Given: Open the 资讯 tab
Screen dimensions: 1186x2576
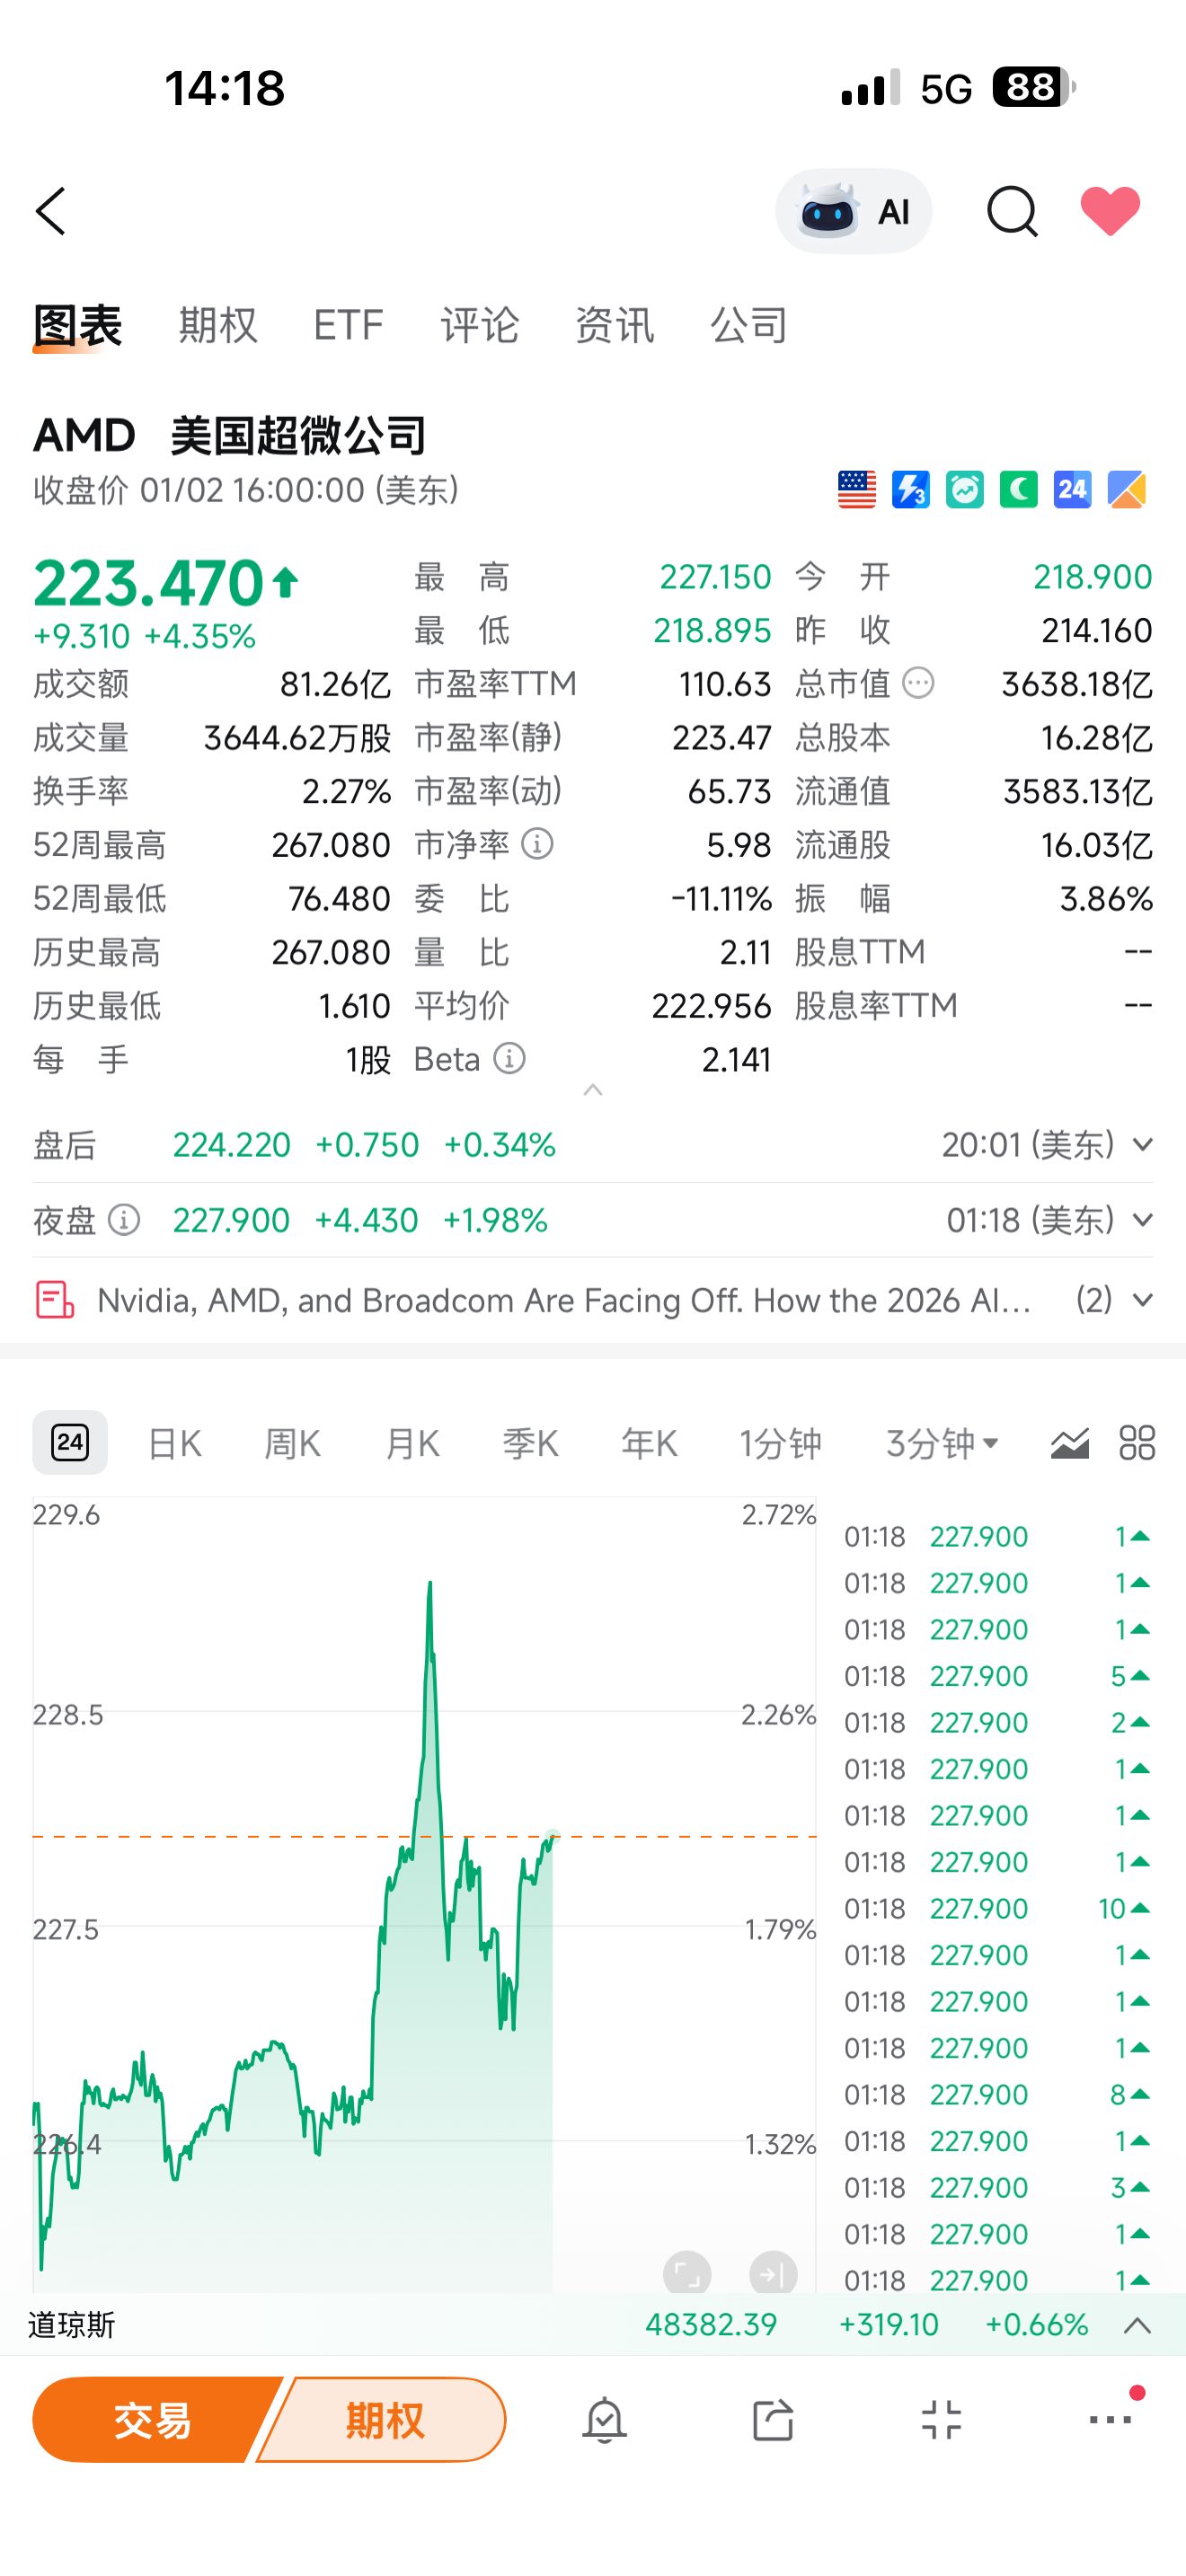Looking at the screenshot, I should pos(615,325).
